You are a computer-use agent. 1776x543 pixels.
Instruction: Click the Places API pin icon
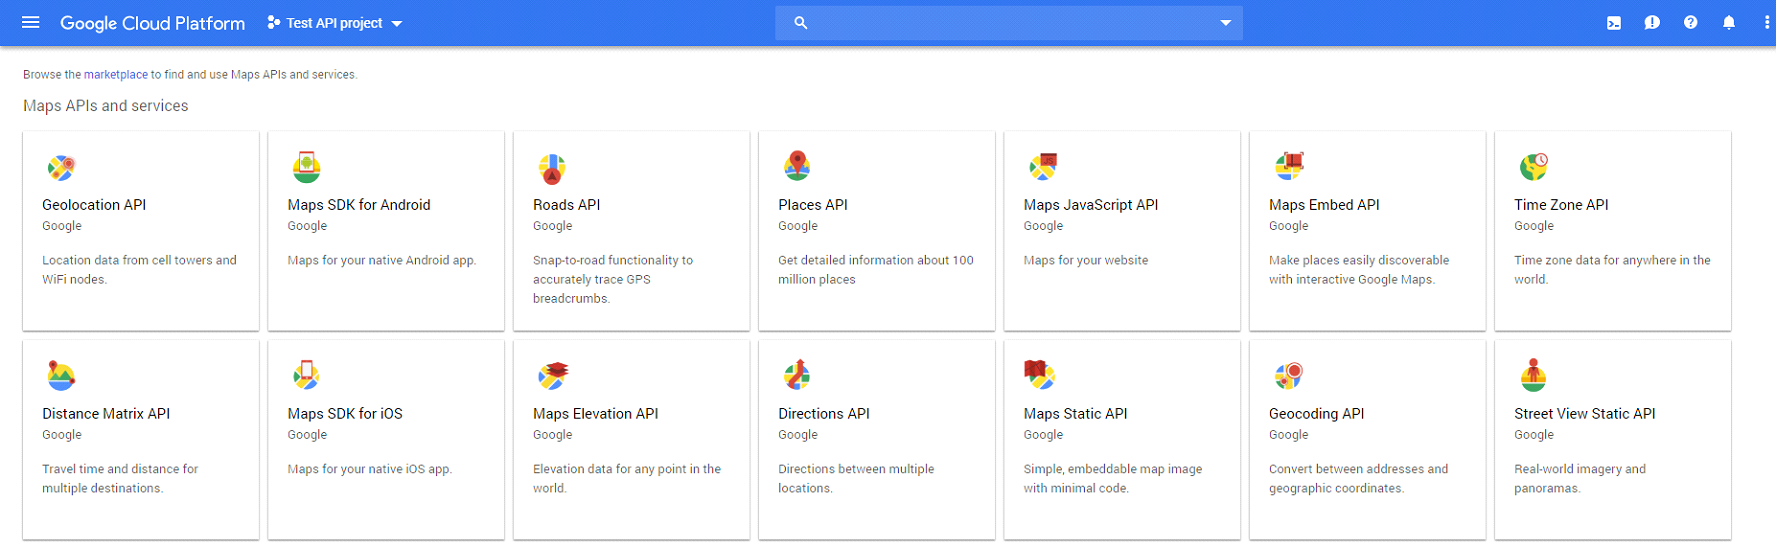pos(797,166)
